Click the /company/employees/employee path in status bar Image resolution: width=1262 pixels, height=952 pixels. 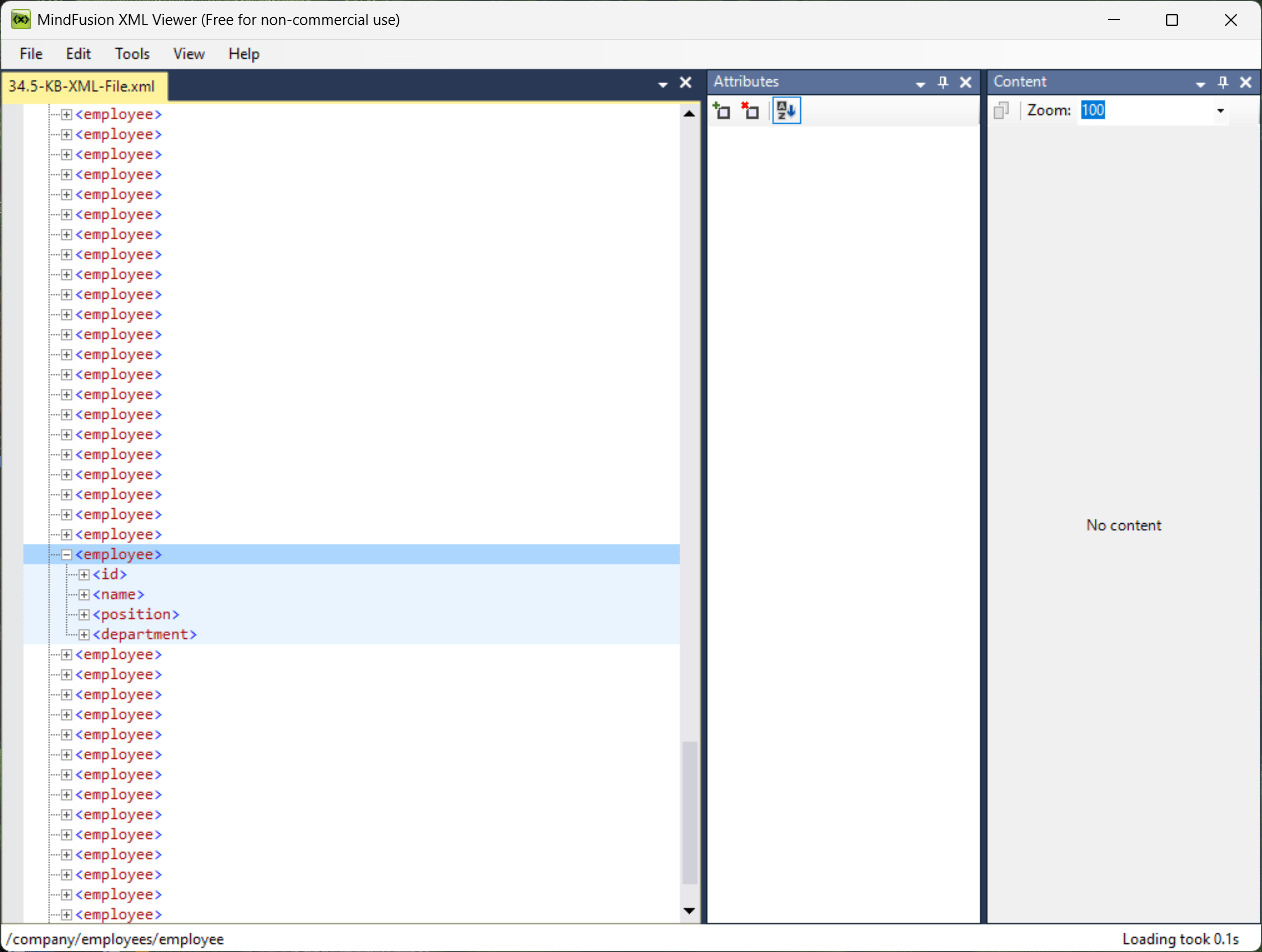click(x=115, y=939)
